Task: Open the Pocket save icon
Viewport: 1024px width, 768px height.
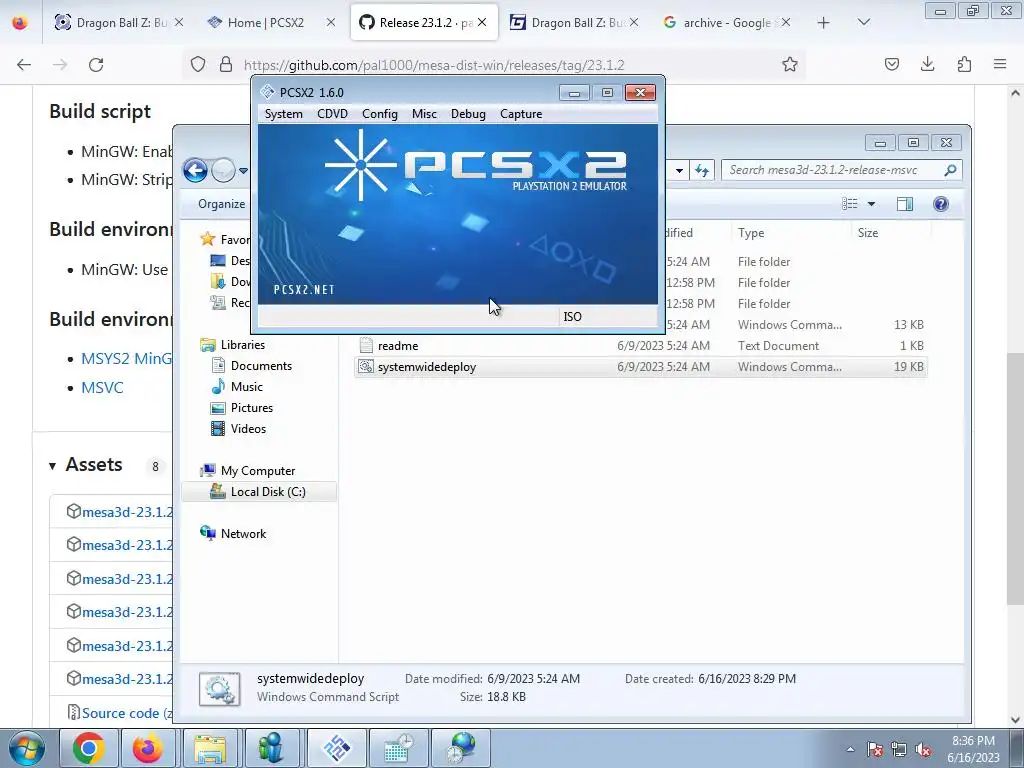Action: coord(891,64)
